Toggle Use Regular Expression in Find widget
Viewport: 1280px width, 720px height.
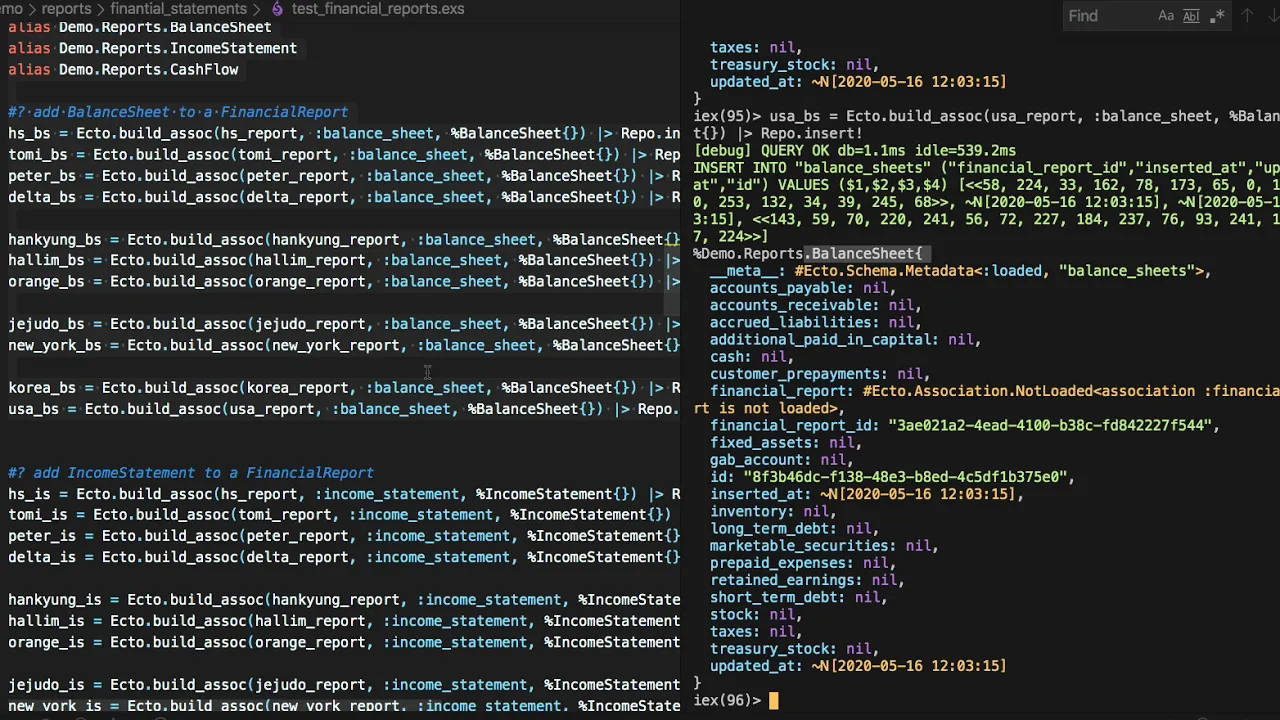[1217, 16]
